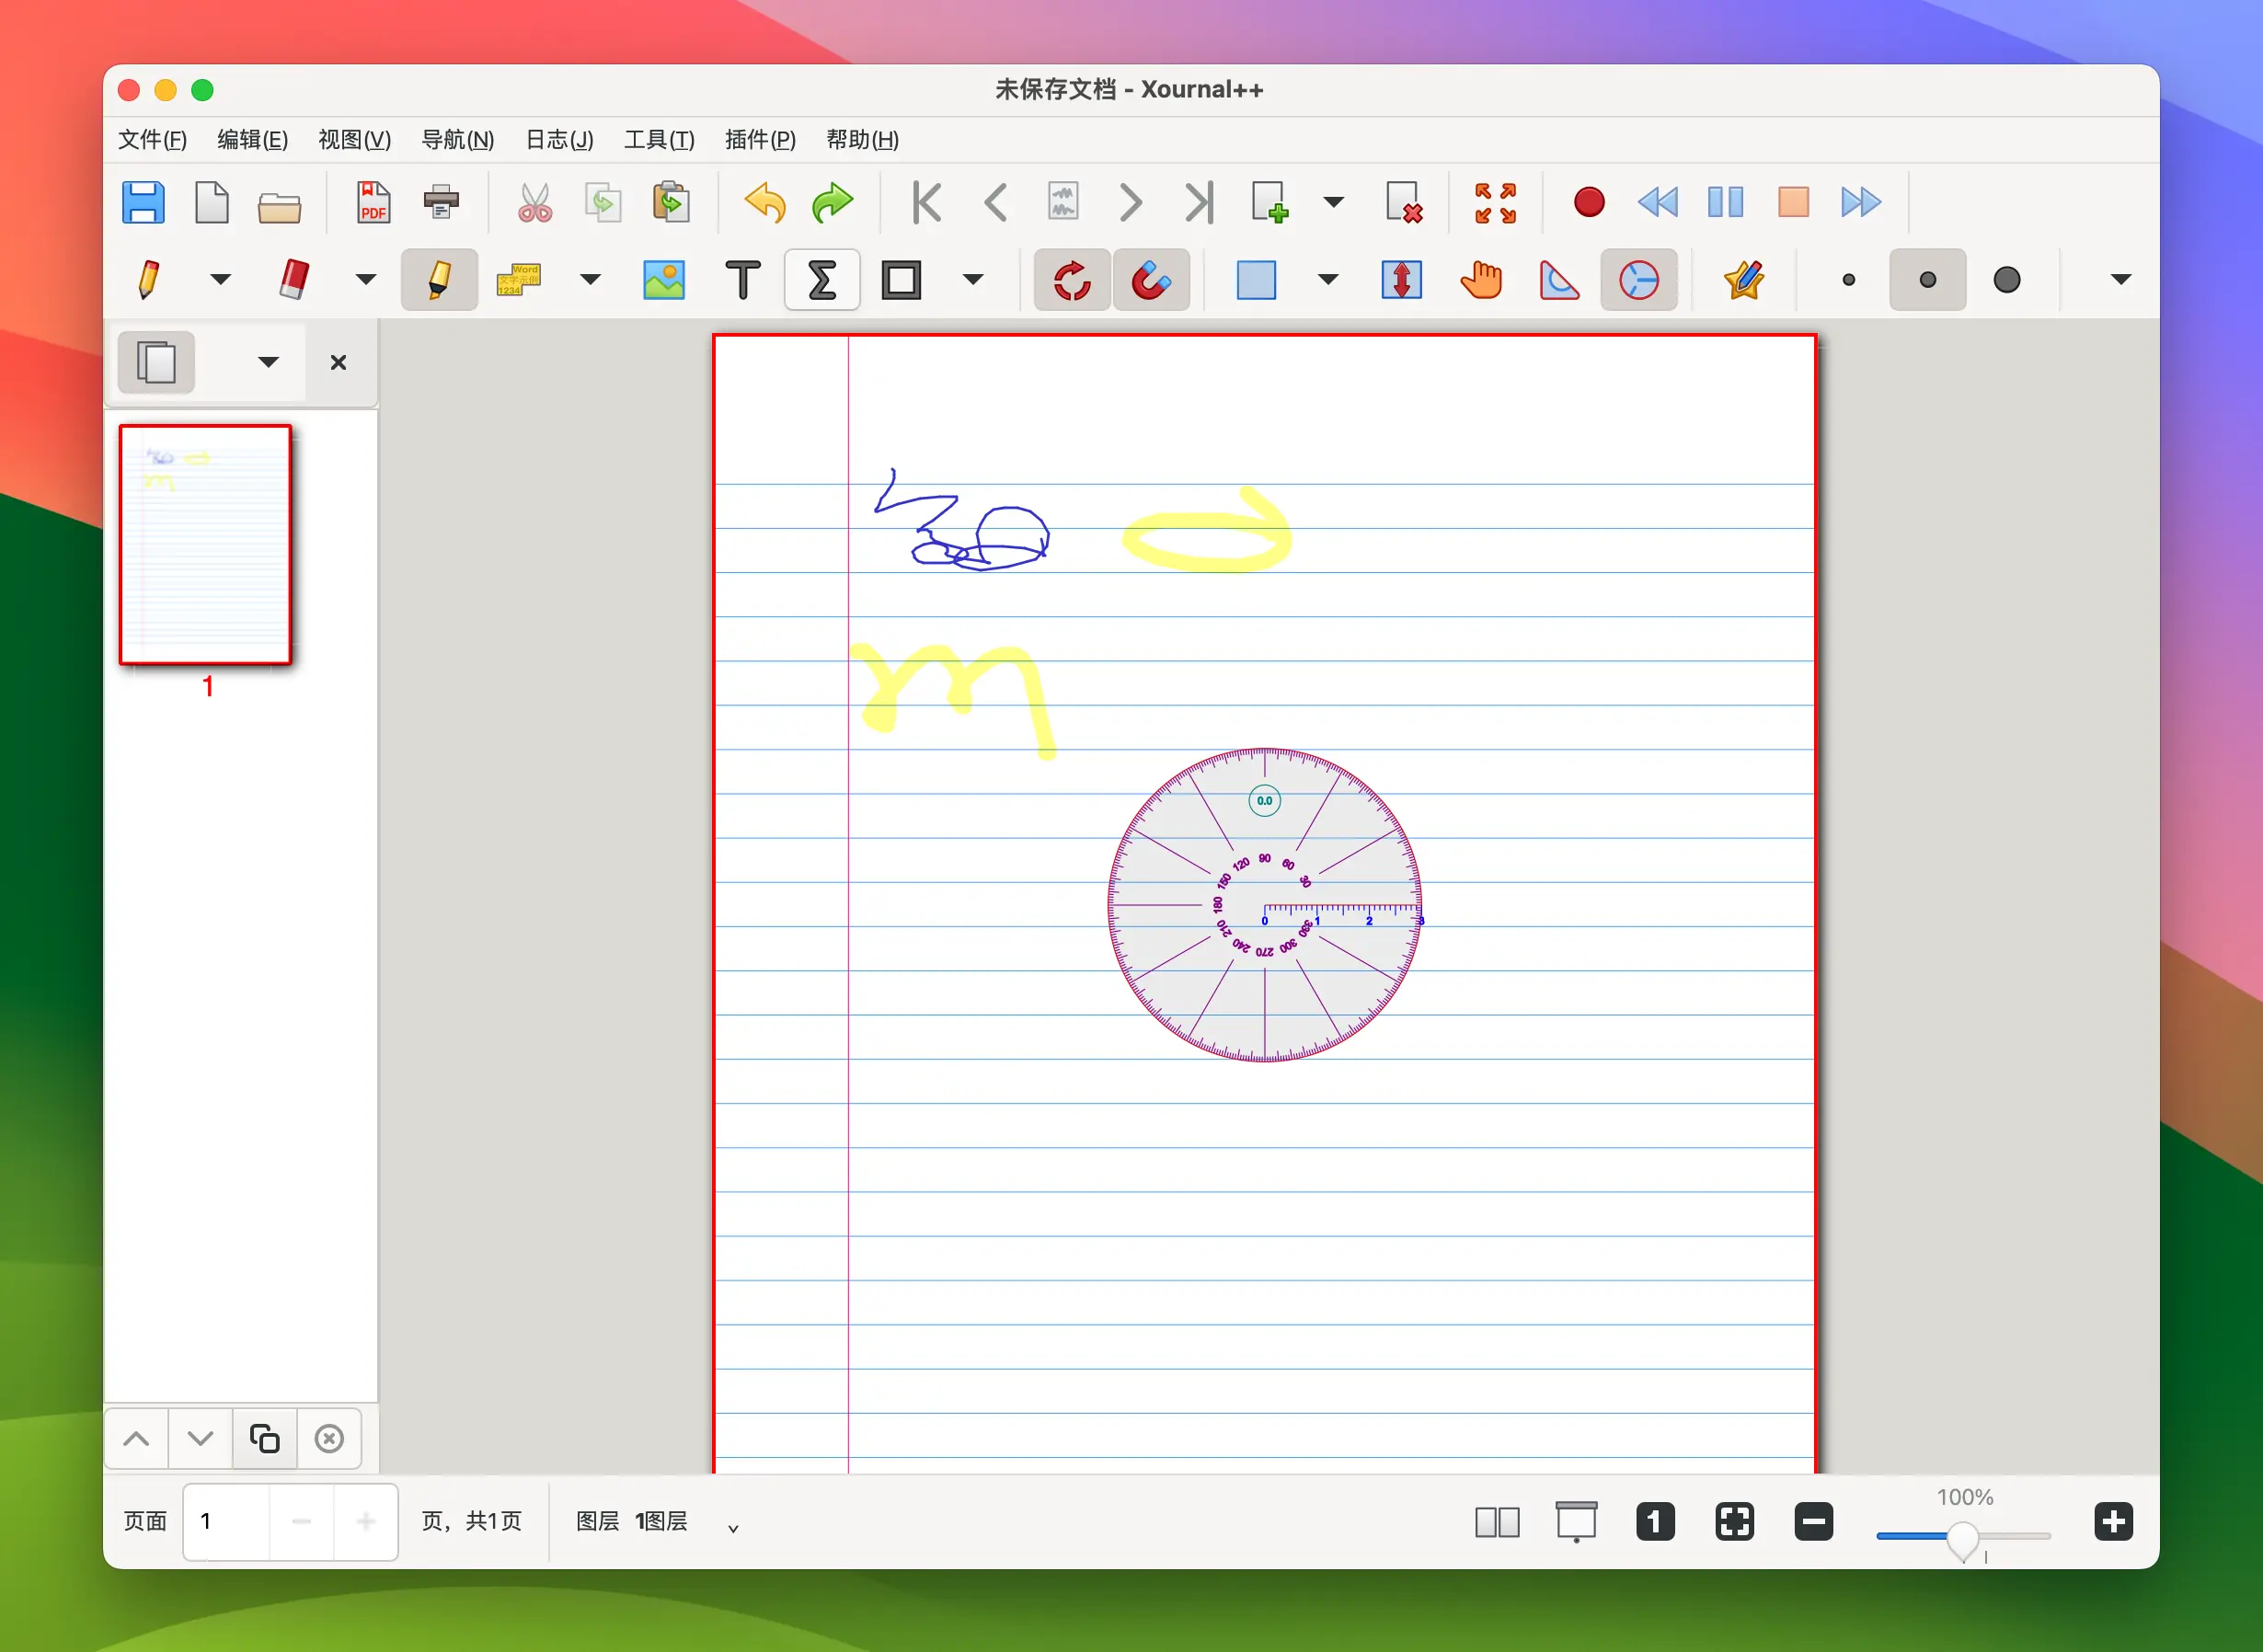Click the undo arrow button
This screenshot has height=1652, width=2263.
[765, 203]
